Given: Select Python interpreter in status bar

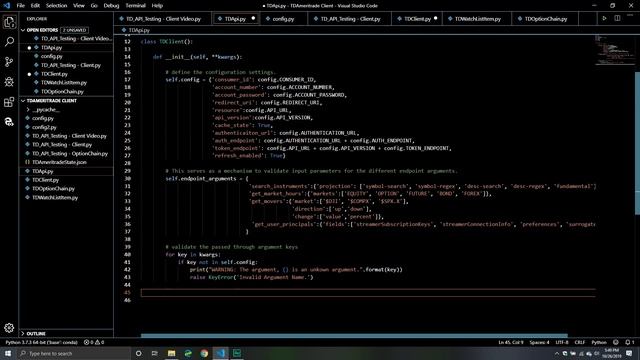Looking at the screenshot, I should (x=42, y=342).
